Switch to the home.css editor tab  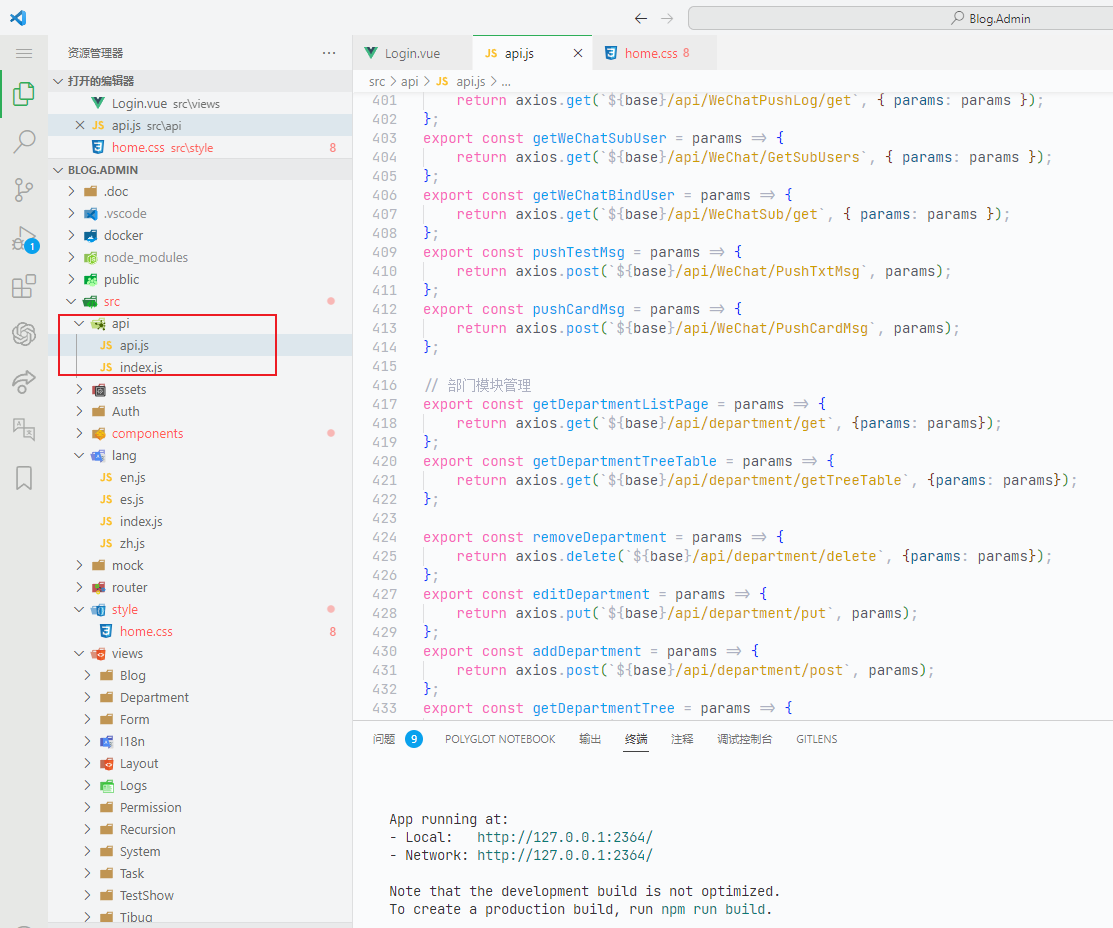point(650,53)
